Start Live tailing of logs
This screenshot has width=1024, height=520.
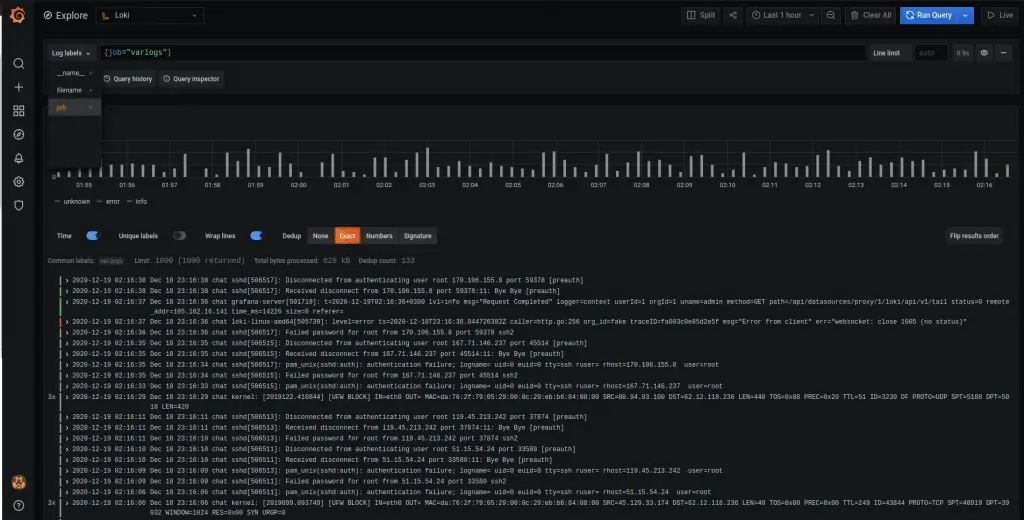(1000, 15)
